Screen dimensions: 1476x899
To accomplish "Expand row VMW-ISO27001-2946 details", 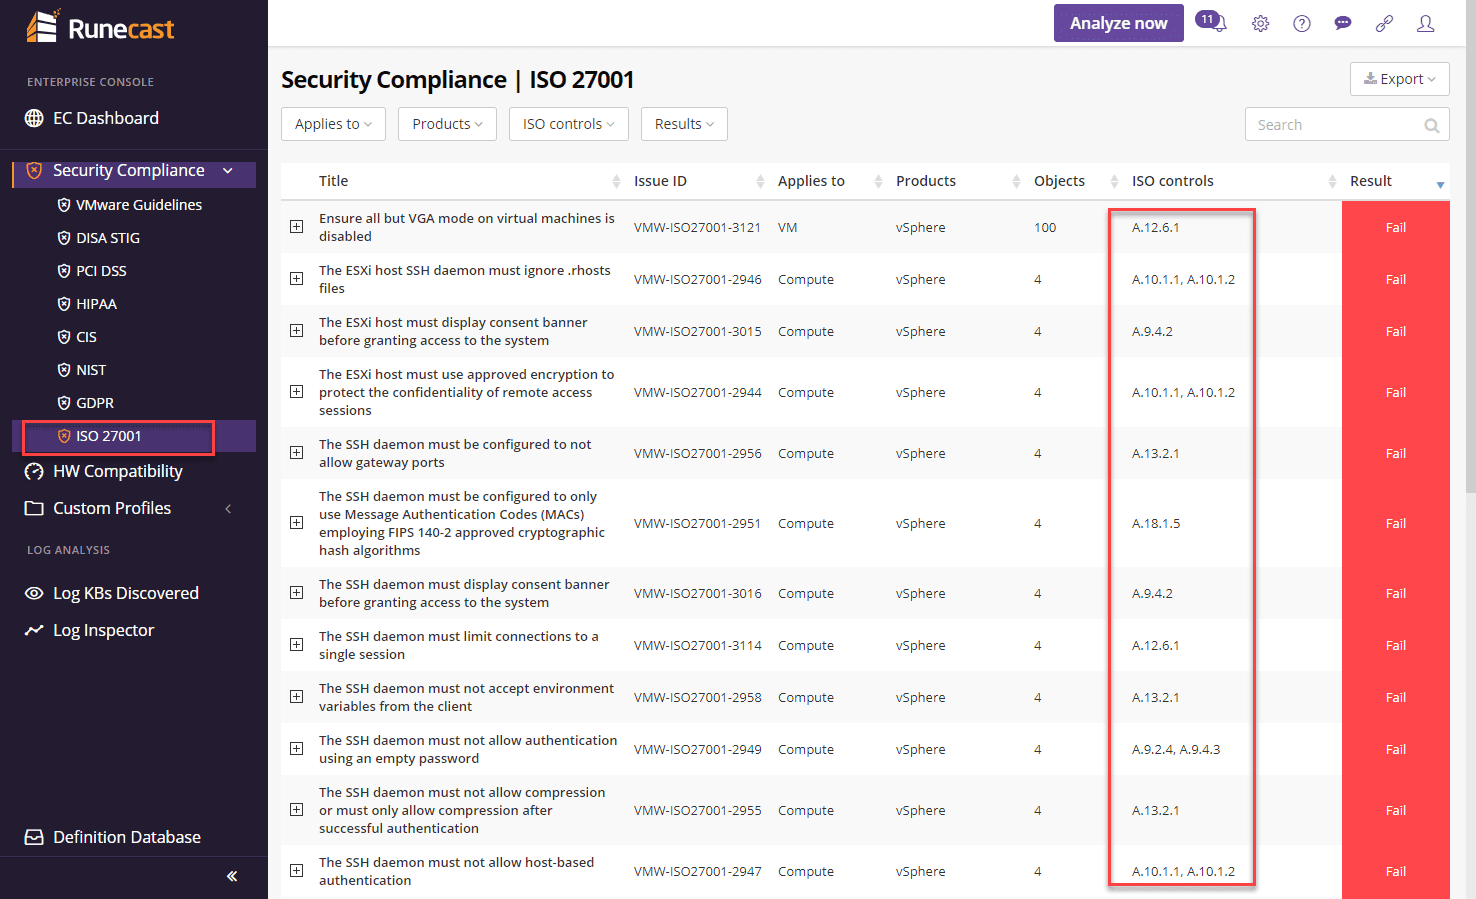I will coord(296,279).
